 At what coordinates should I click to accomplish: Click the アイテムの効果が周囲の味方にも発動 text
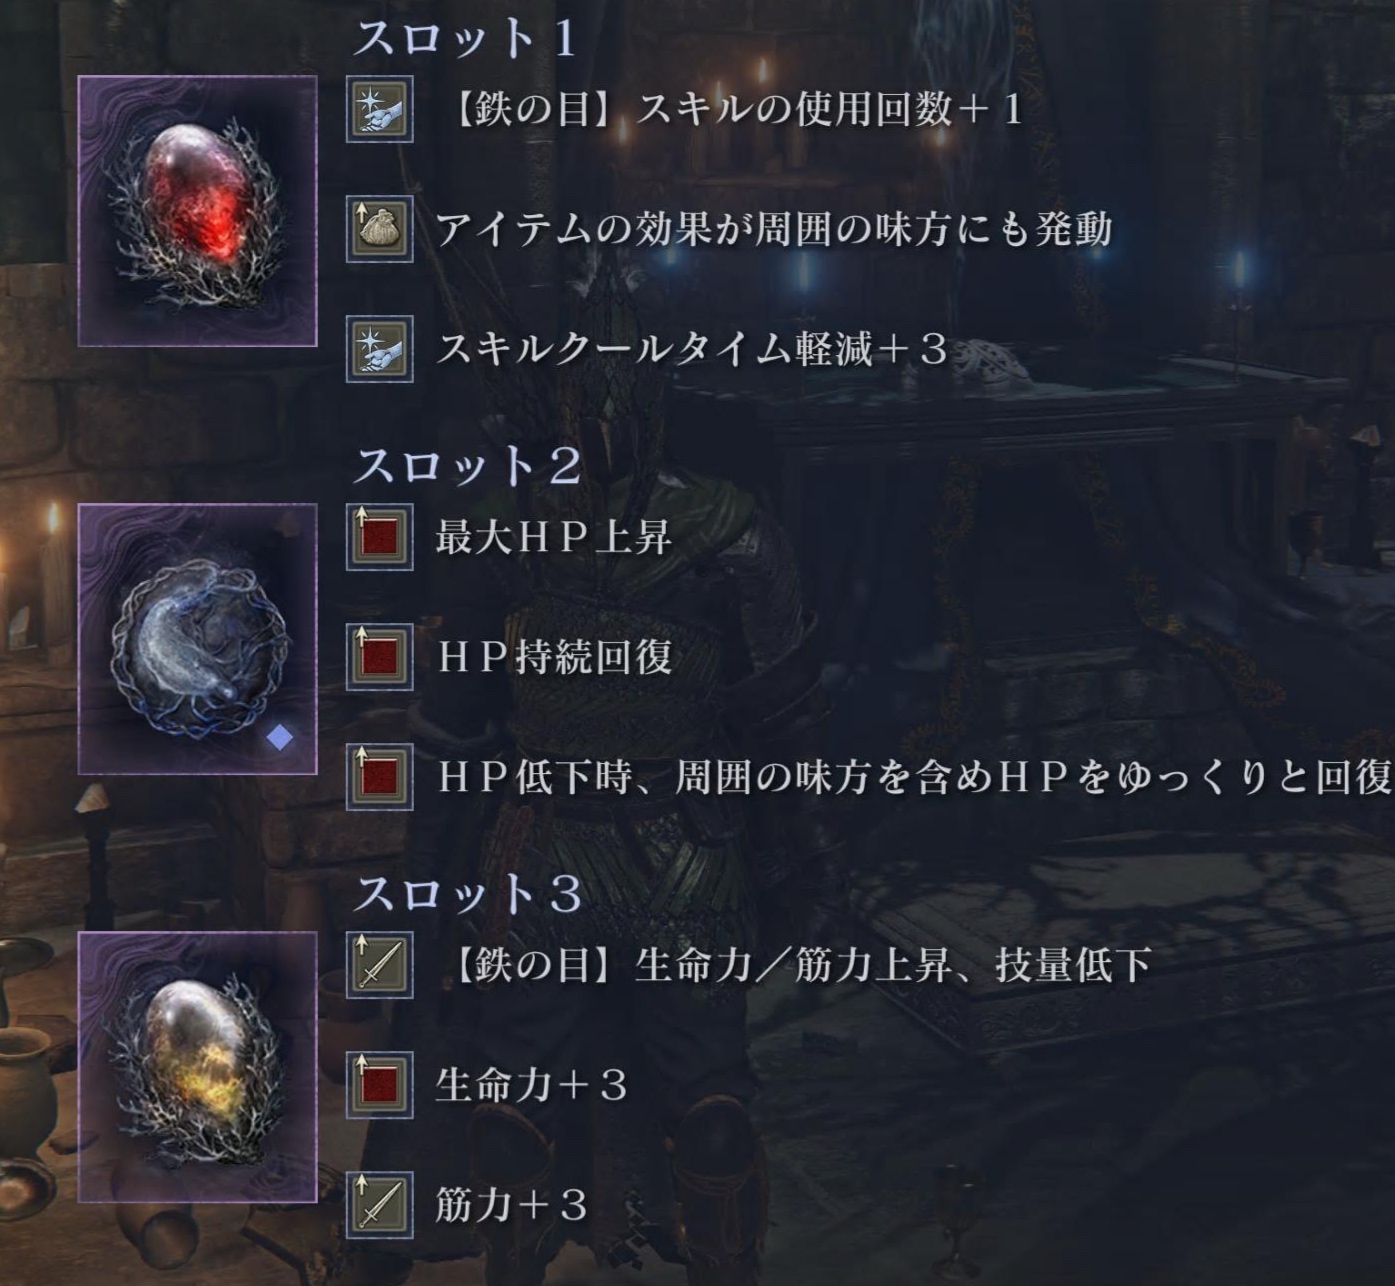[774, 230]
